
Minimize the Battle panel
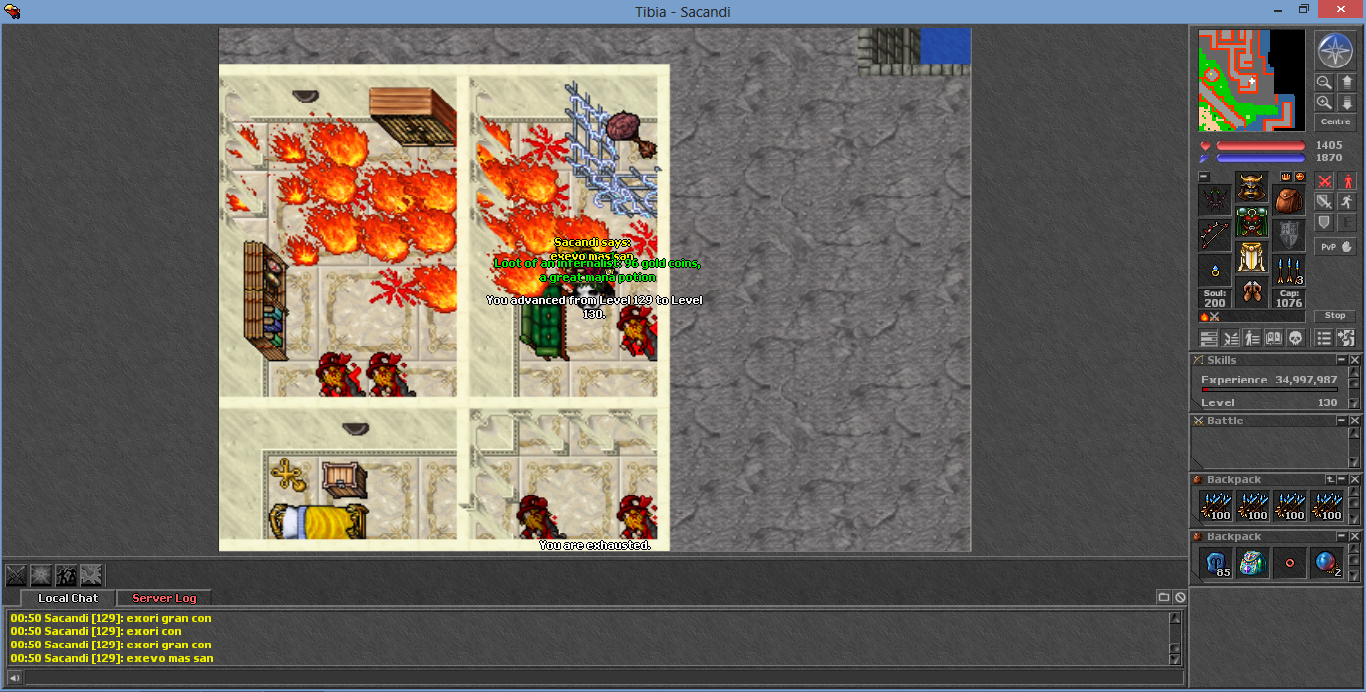1342,421
